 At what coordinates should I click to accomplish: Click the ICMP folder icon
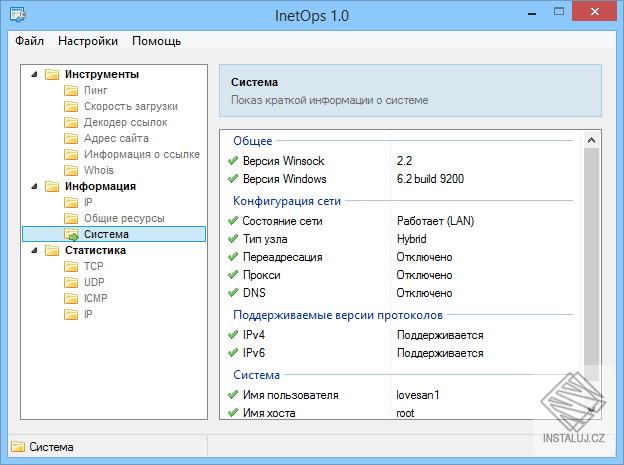click(x=71, y=298)
